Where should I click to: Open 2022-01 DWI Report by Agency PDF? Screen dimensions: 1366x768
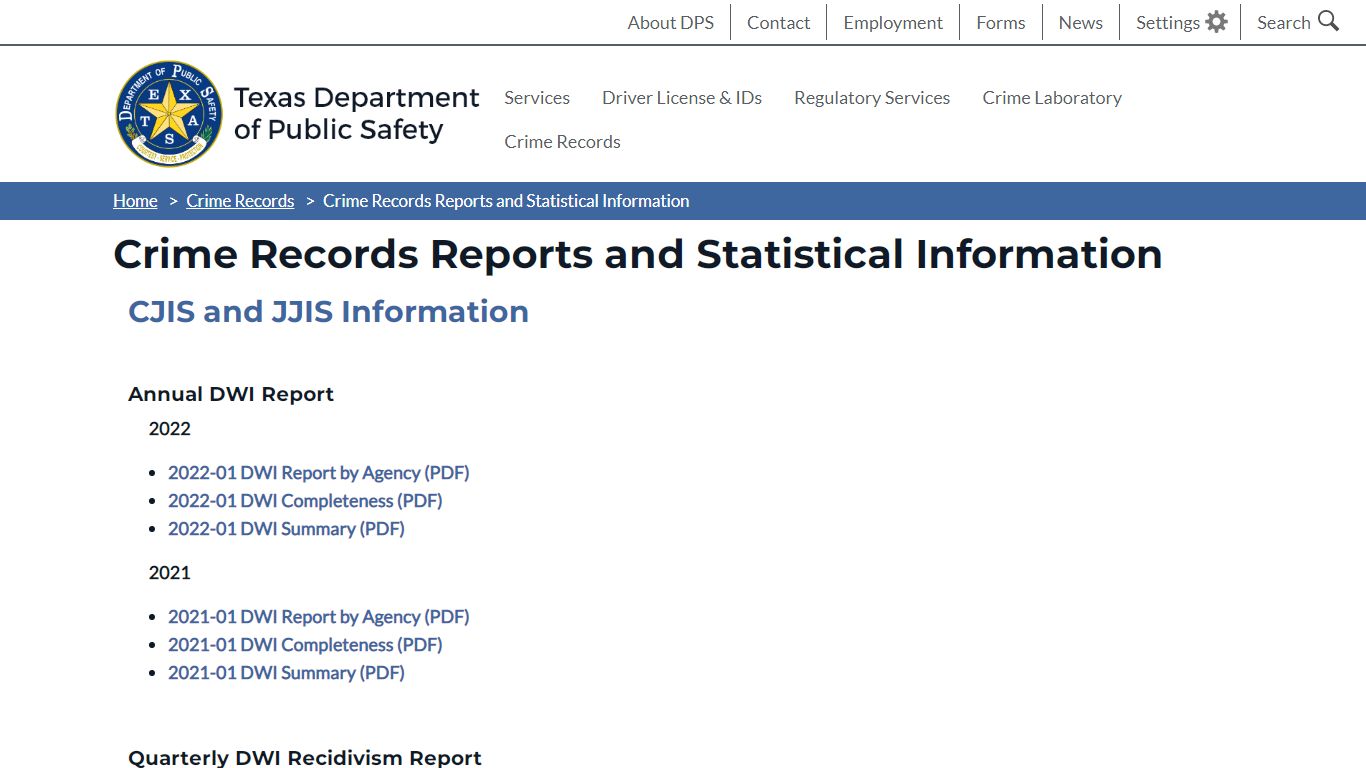(x=318, y=472)
